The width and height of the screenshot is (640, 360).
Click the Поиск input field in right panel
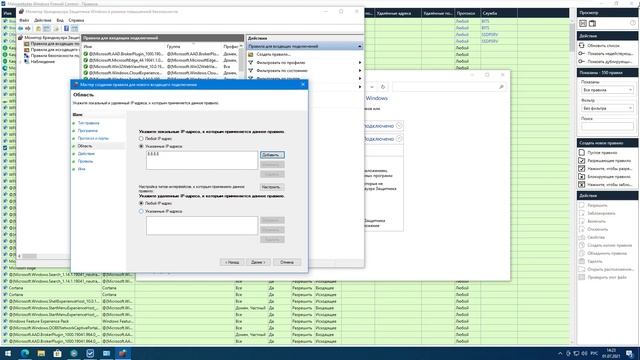click(607, 126)
